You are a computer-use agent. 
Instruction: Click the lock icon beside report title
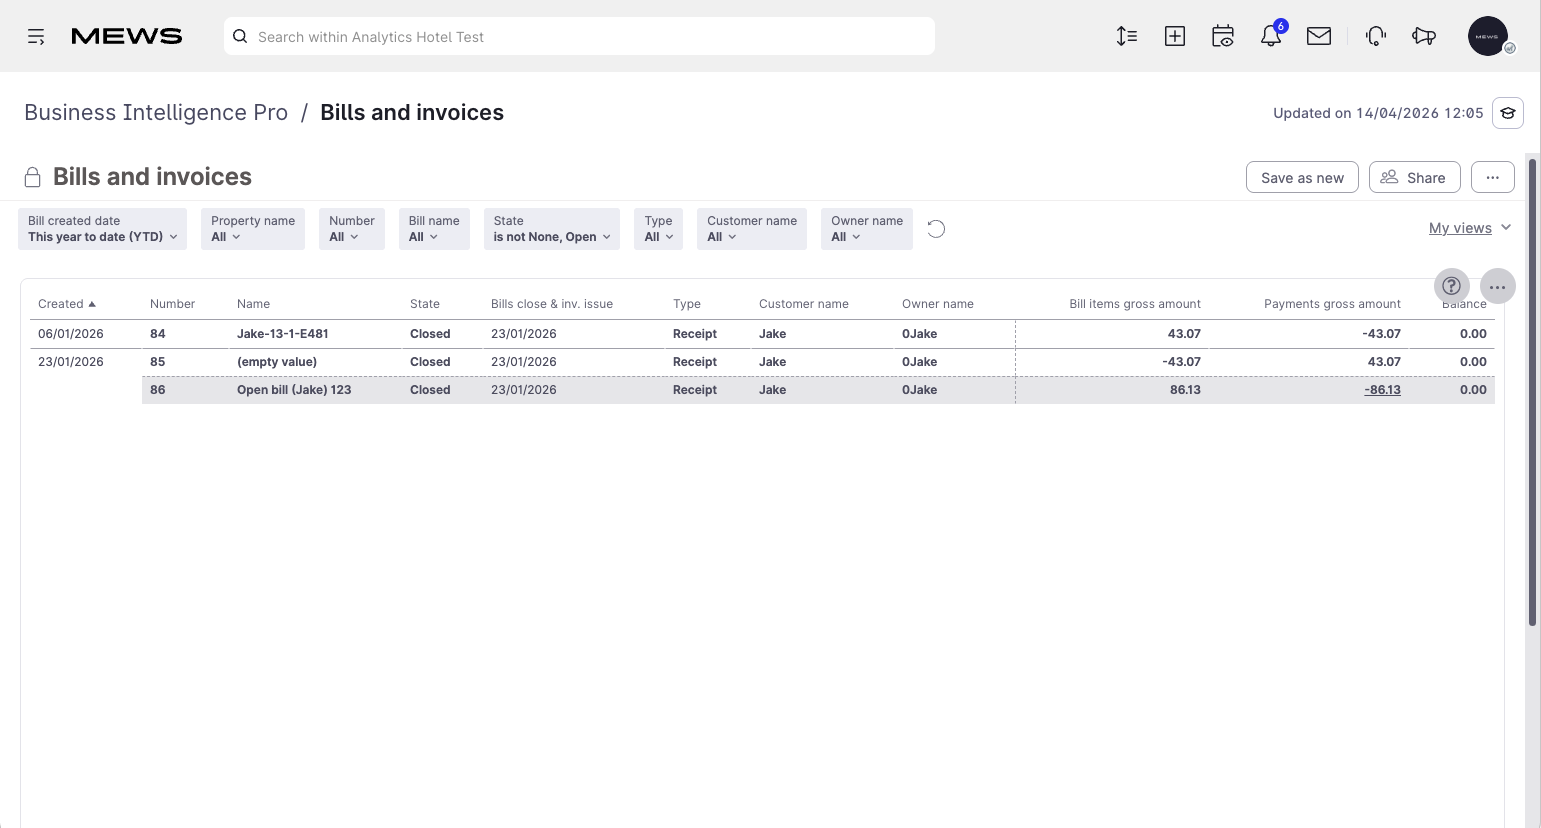(x=33, y=177)
